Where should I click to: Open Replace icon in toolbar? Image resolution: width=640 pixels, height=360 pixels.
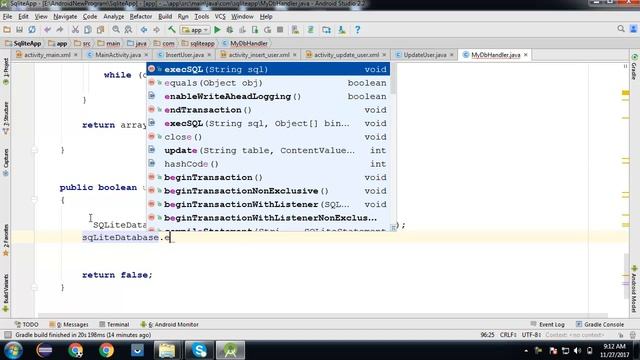click(x=128, y=29)
